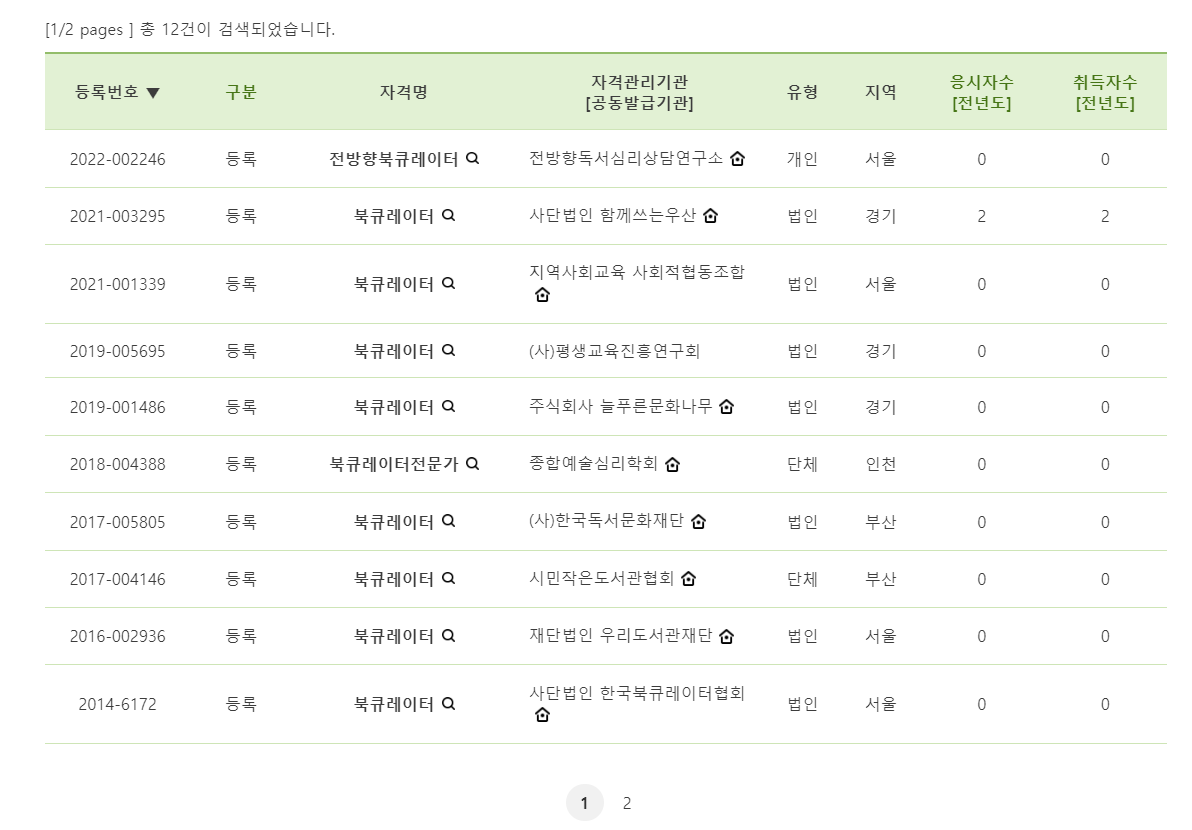Click the 자격명 column header
Screen dimensions: 1192x830
403,91
